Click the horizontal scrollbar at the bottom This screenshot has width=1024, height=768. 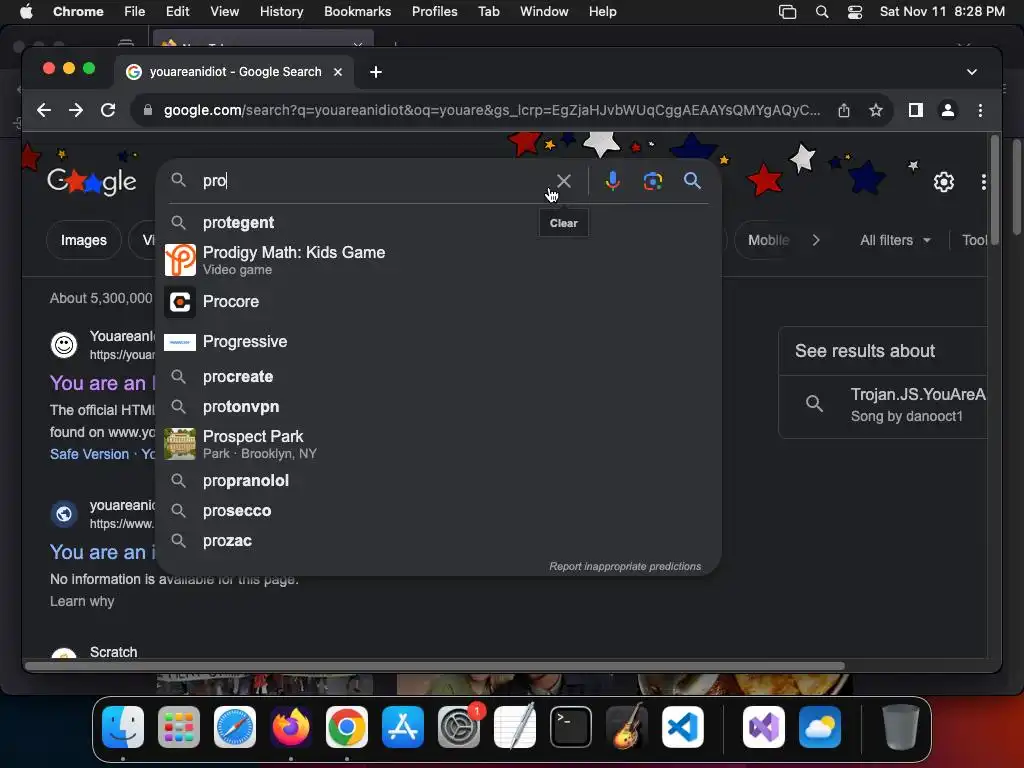(435, 666)
